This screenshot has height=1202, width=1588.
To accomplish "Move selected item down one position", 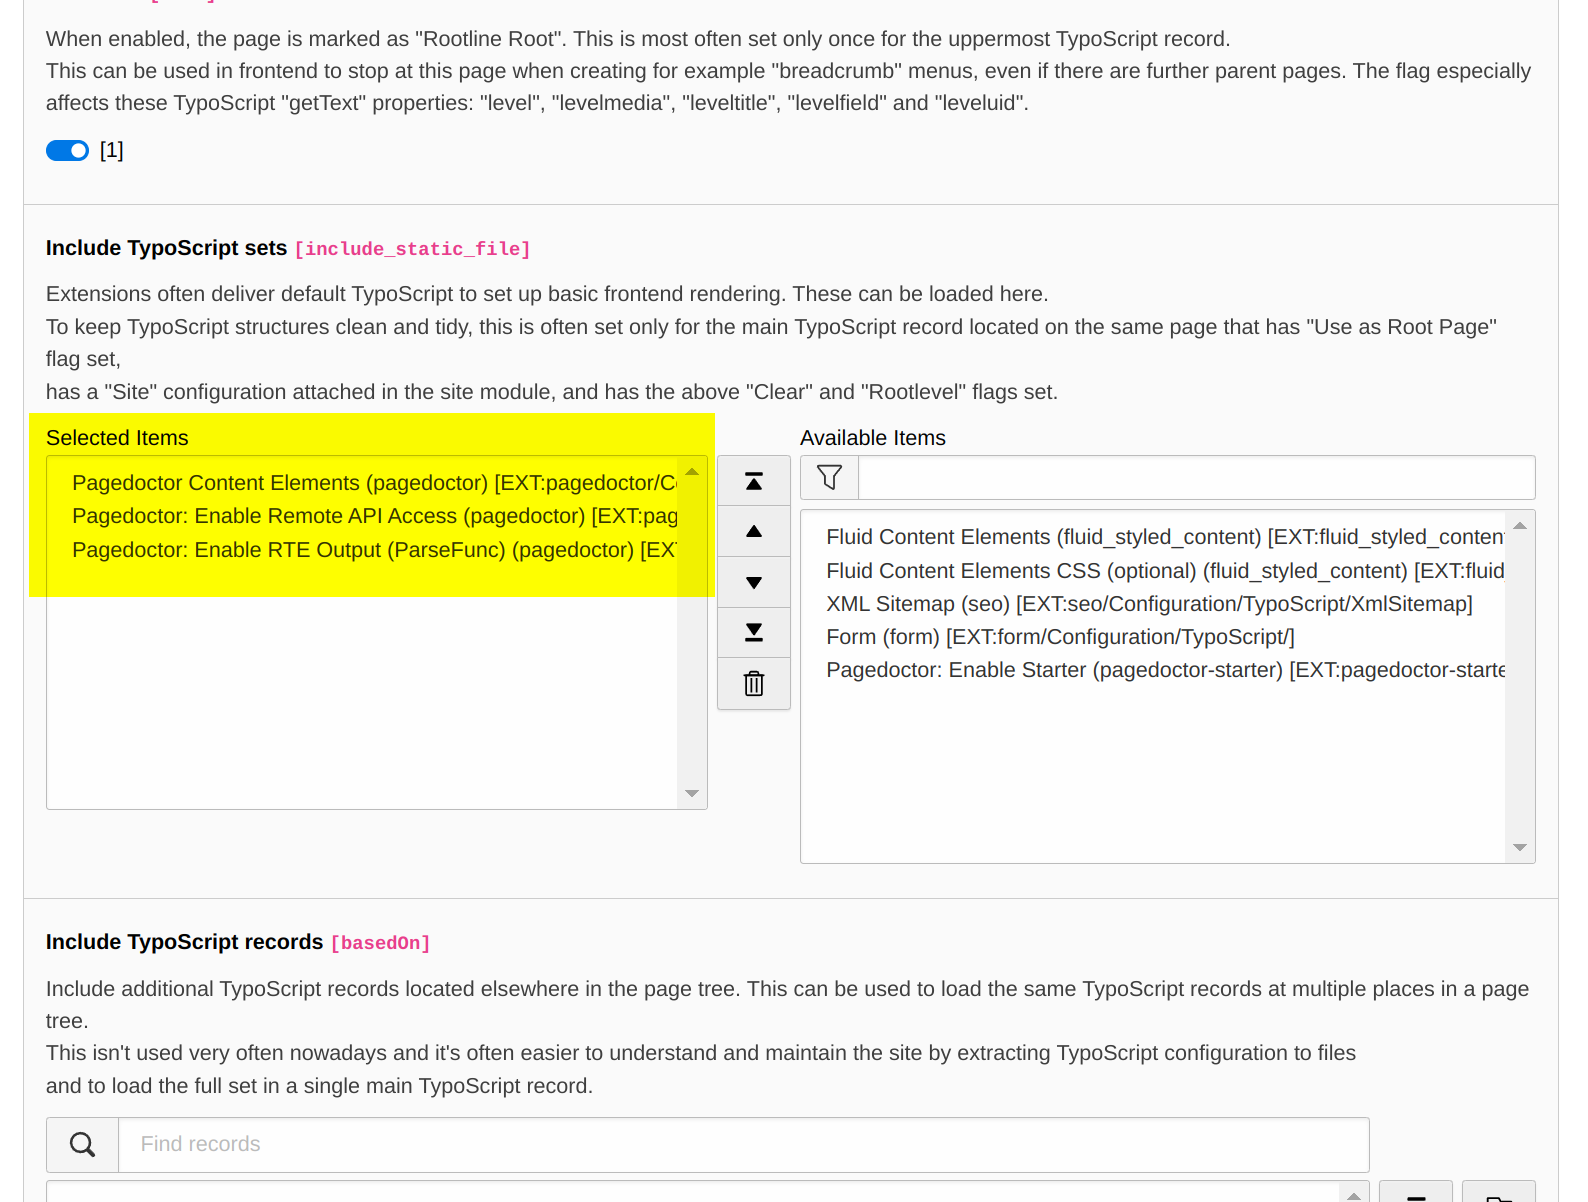I will point(754,582).
